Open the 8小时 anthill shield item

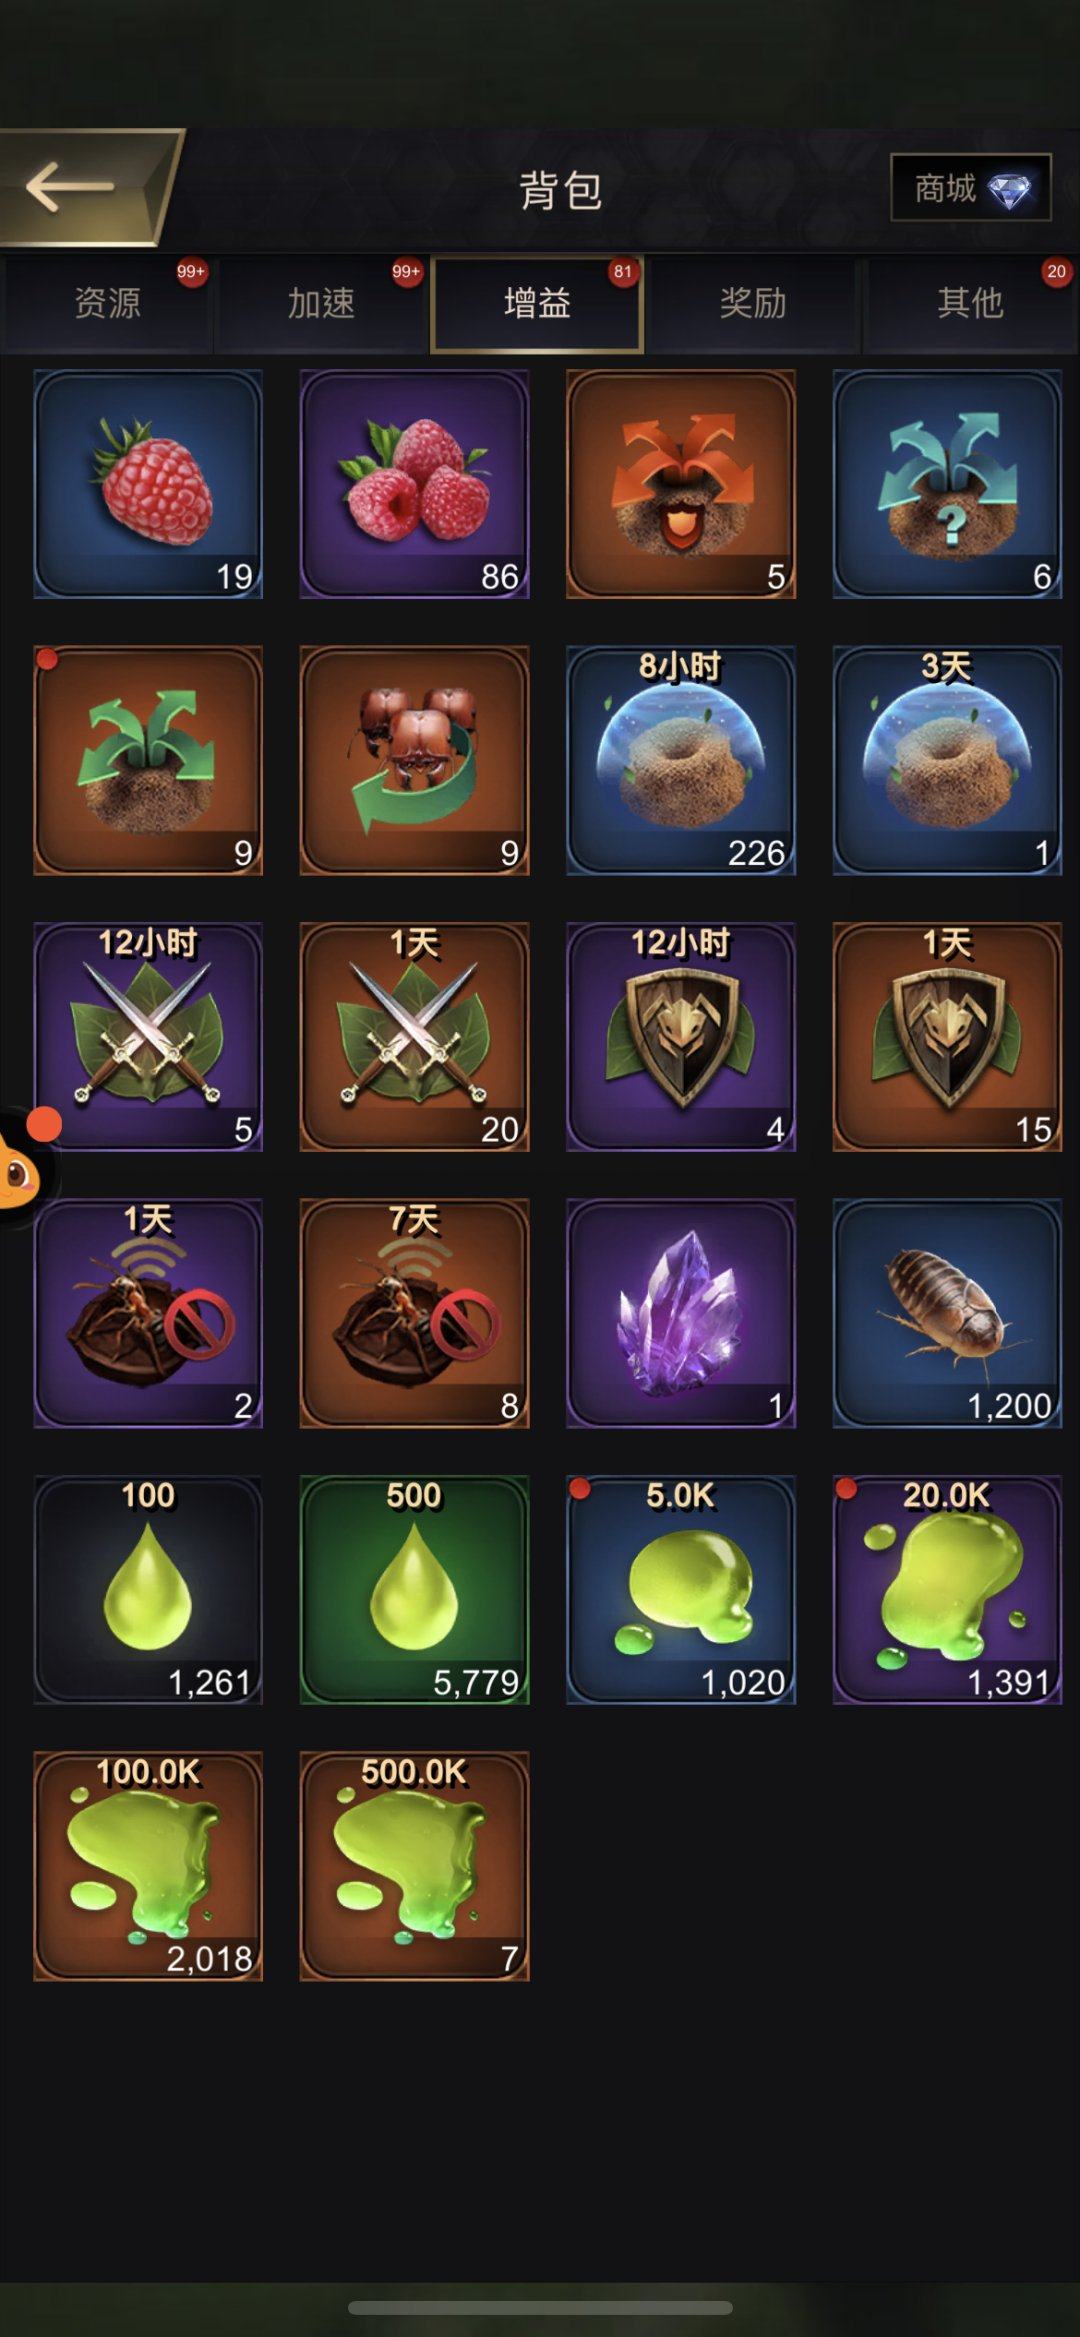[681, 760]
